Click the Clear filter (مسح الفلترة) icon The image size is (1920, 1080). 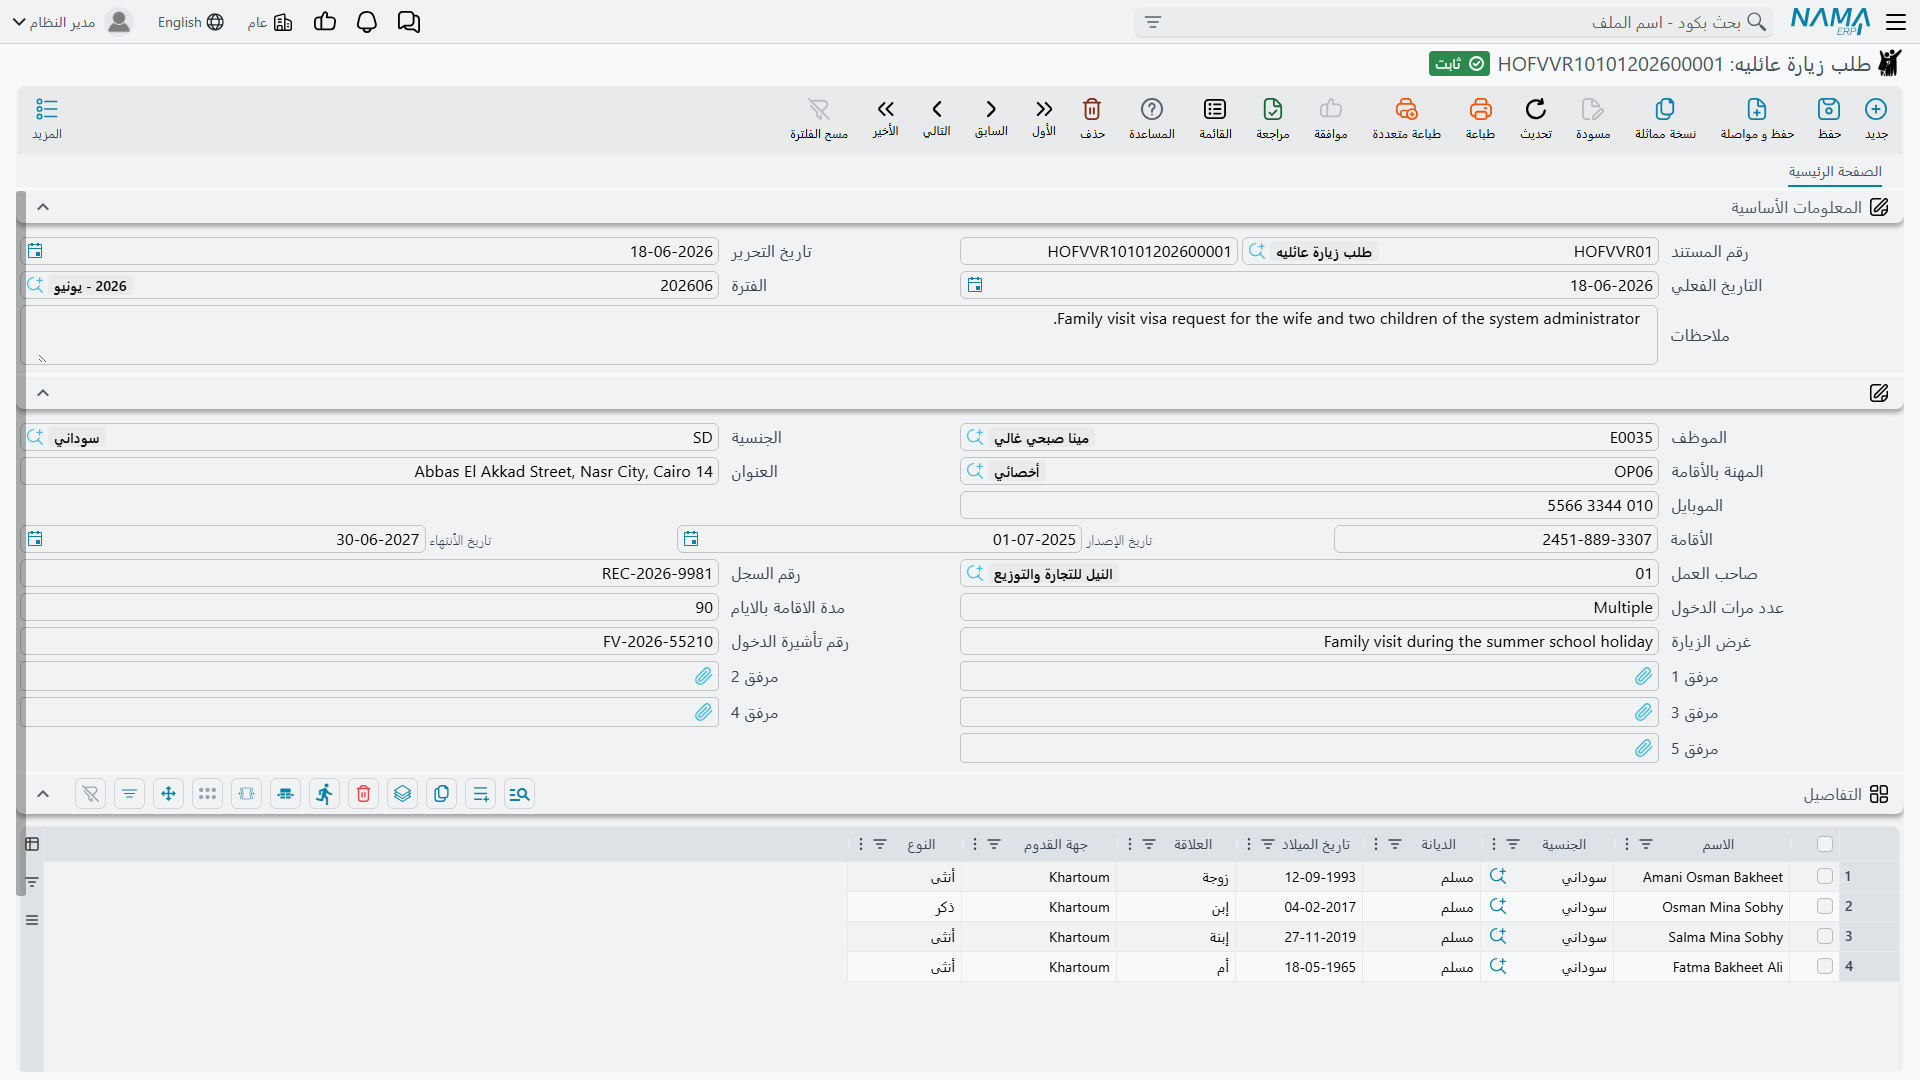click(819, 109)
